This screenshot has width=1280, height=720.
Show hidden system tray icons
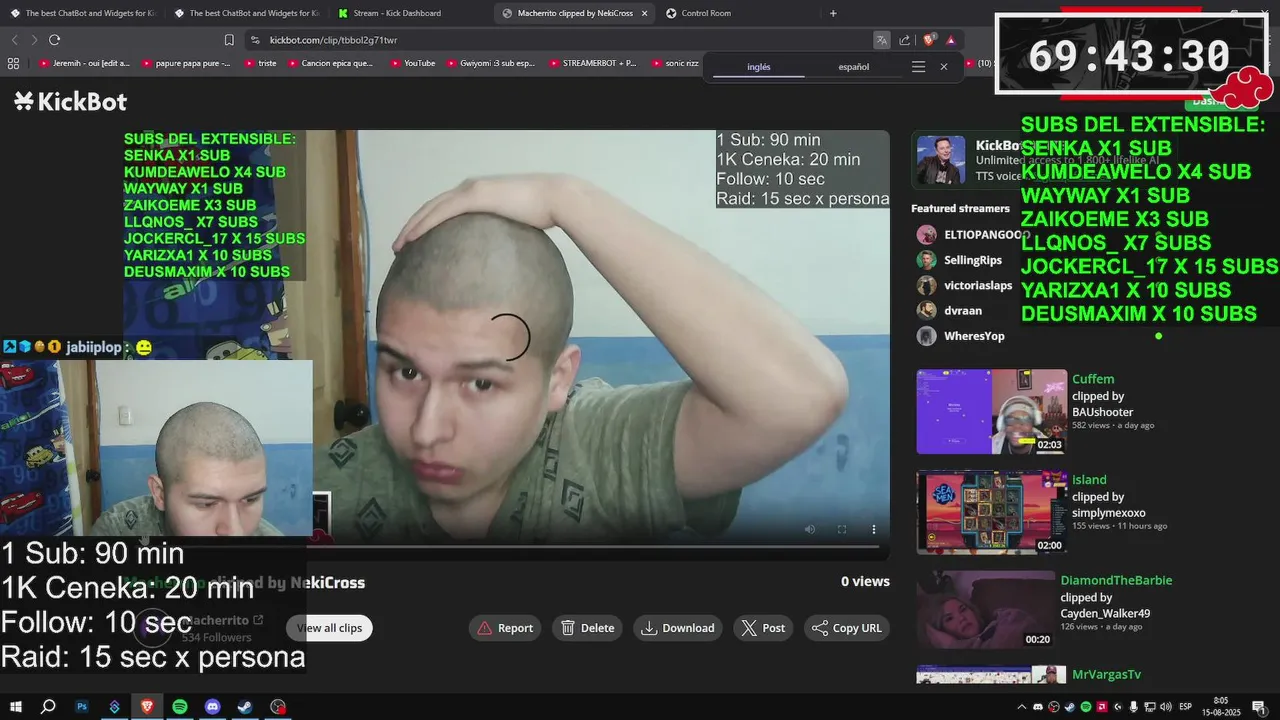[x=1023, y=707]
